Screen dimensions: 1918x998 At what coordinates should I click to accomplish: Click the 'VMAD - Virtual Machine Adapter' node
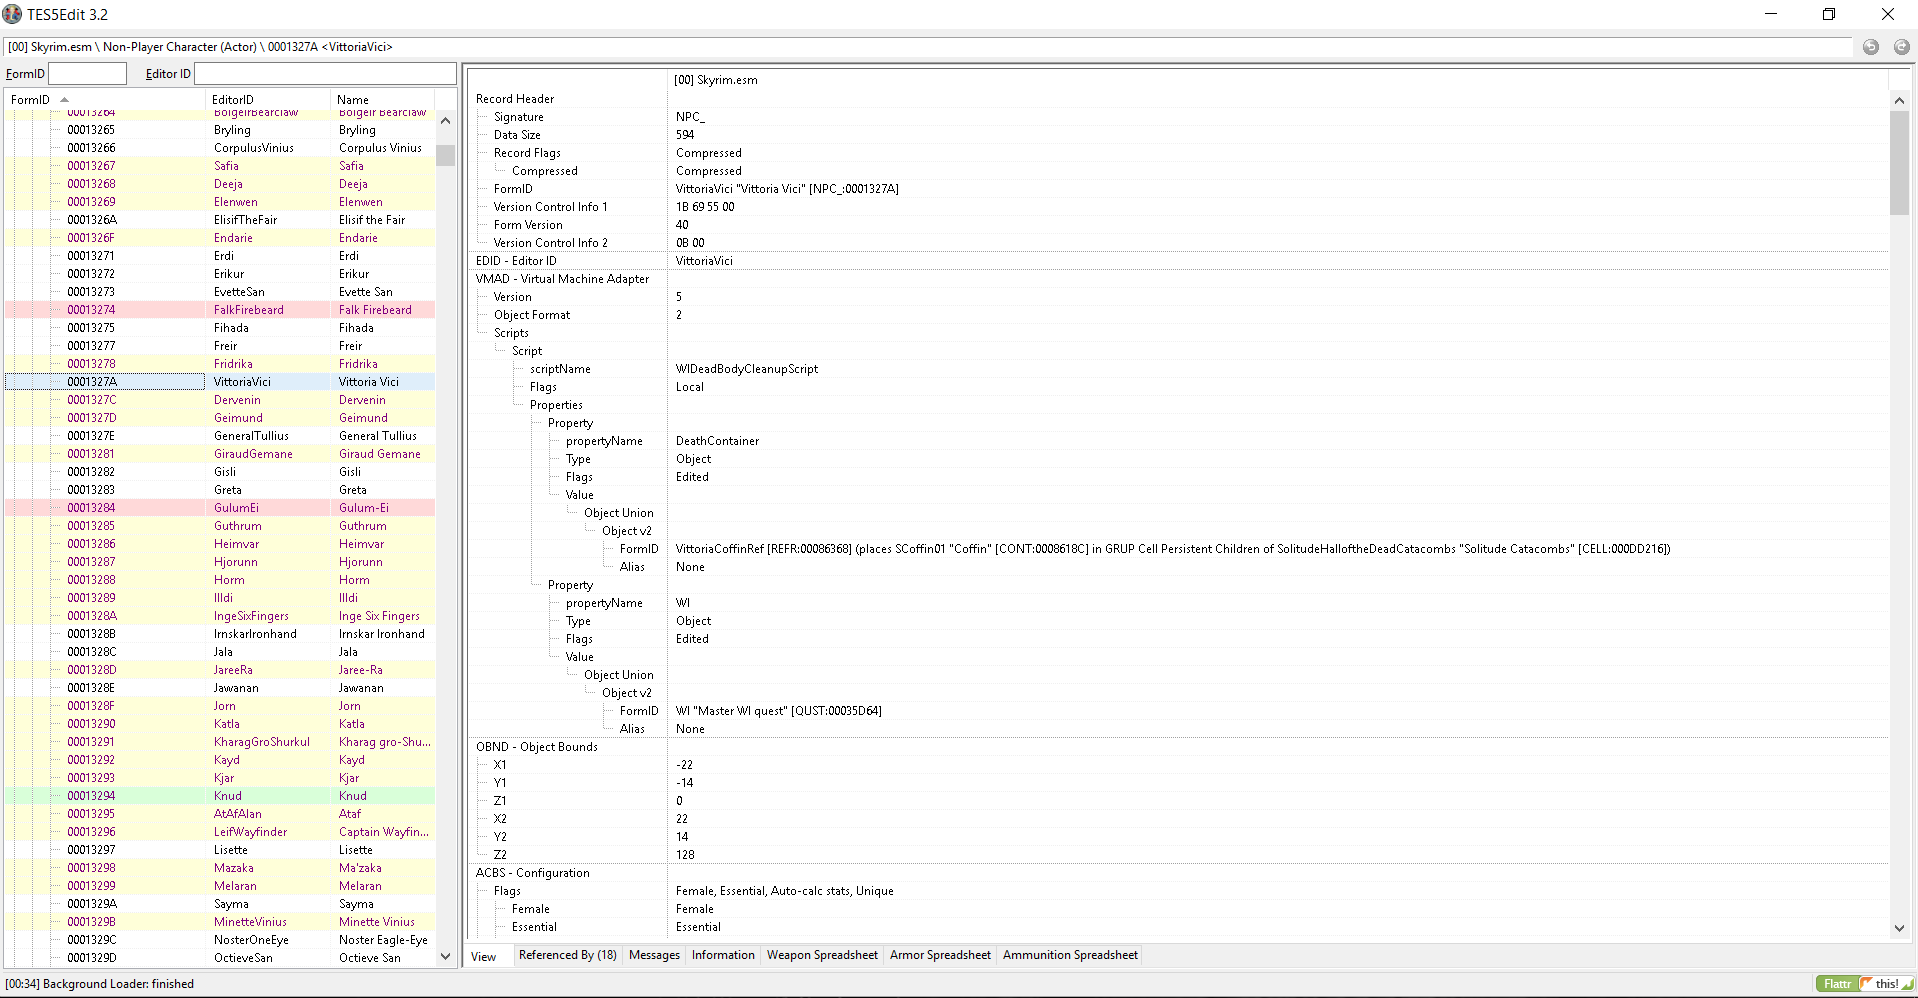[562, 279]
